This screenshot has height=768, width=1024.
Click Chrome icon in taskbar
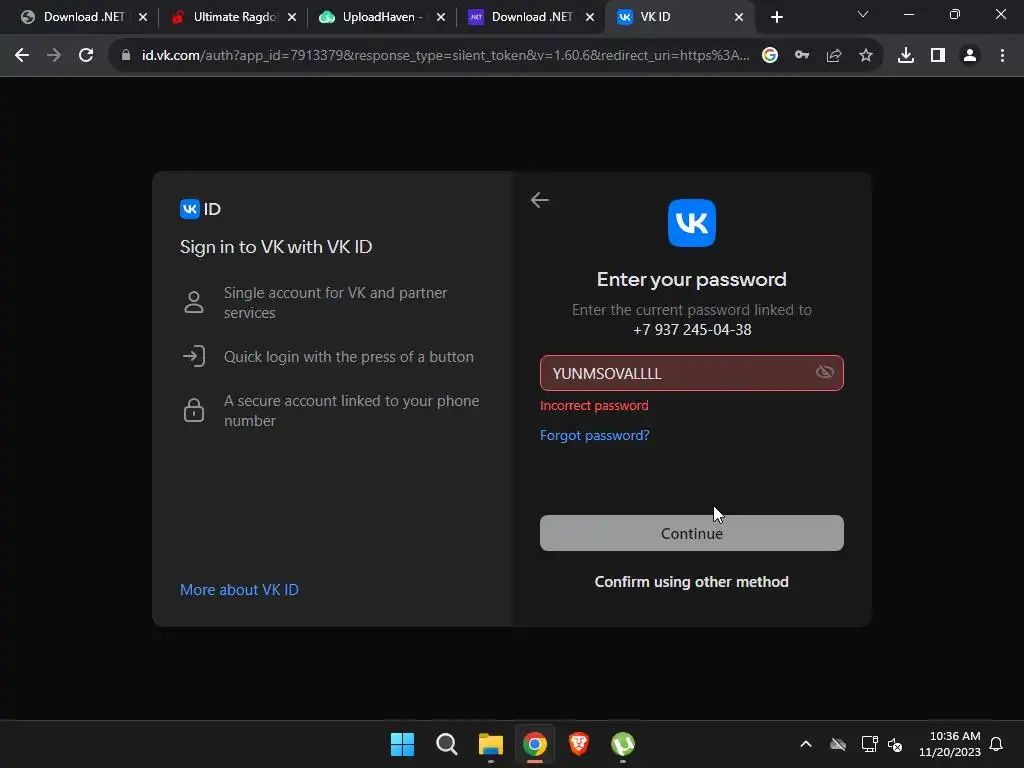click(535, 744)
